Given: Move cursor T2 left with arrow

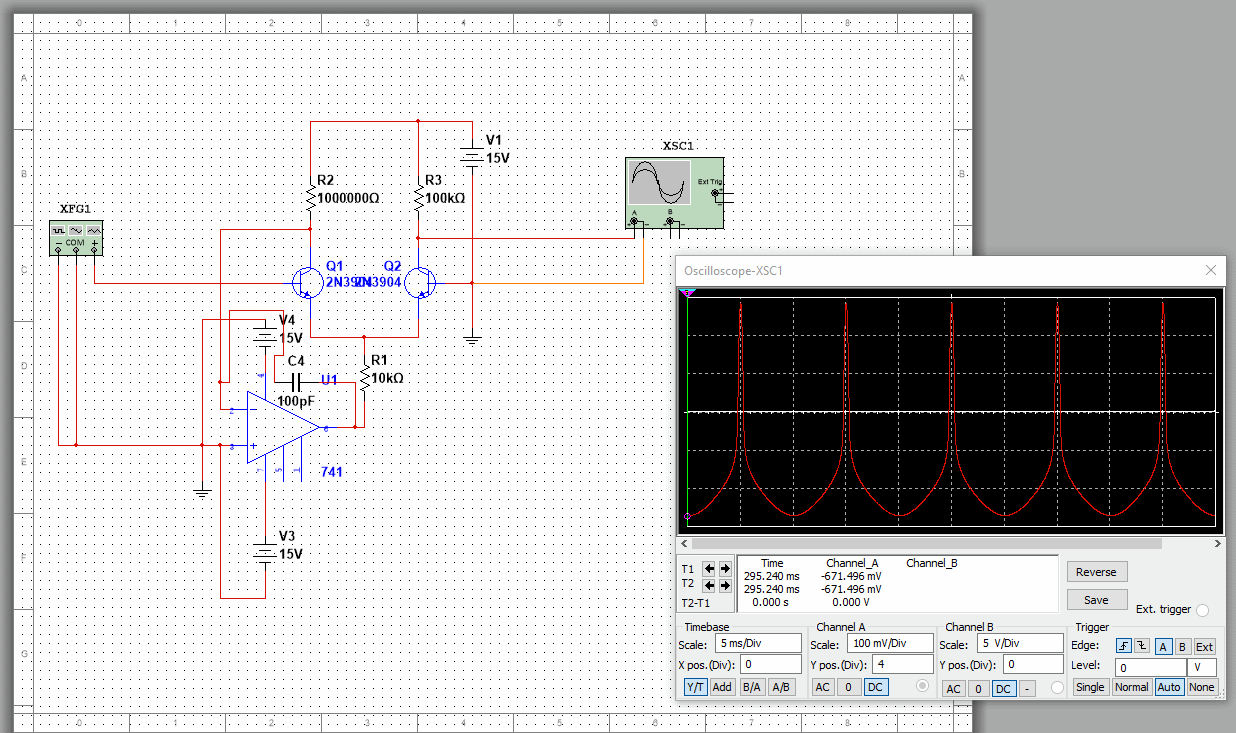Looking at the screenshot, I should click(708, 585).
